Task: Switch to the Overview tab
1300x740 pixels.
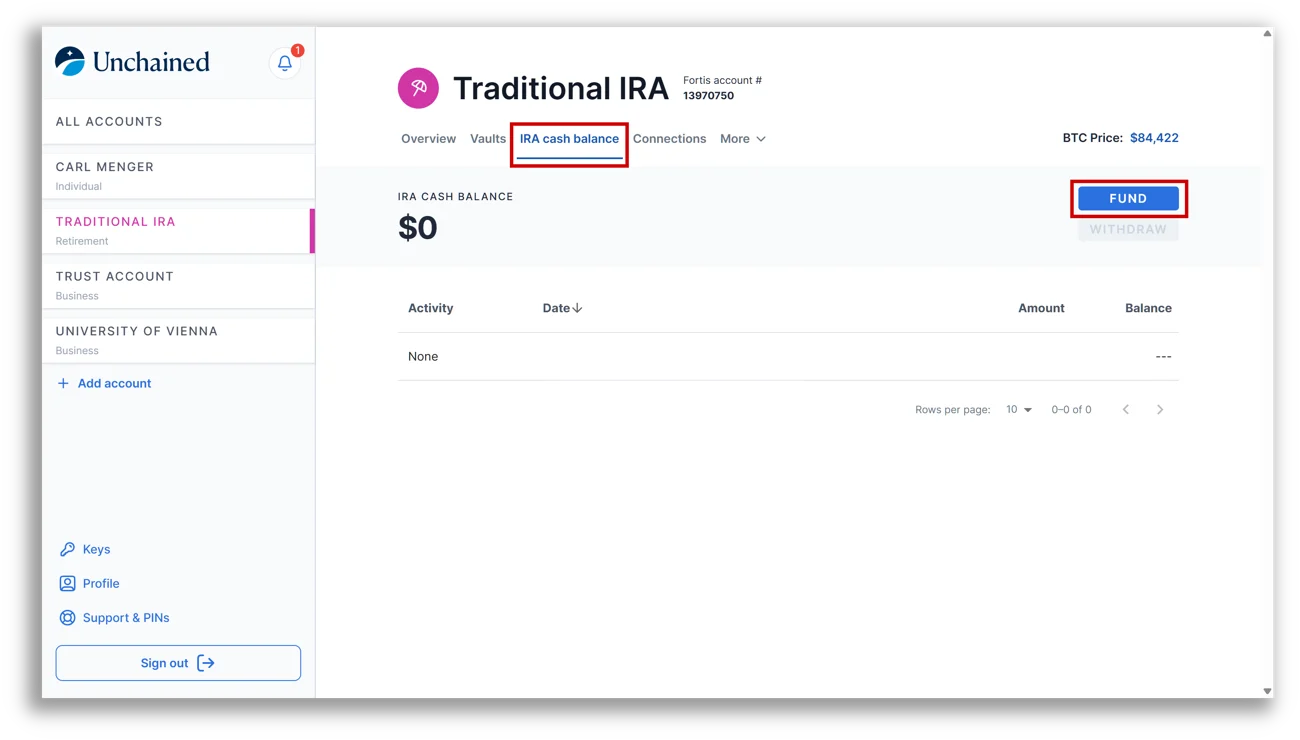Action: [x=428, y=139]
